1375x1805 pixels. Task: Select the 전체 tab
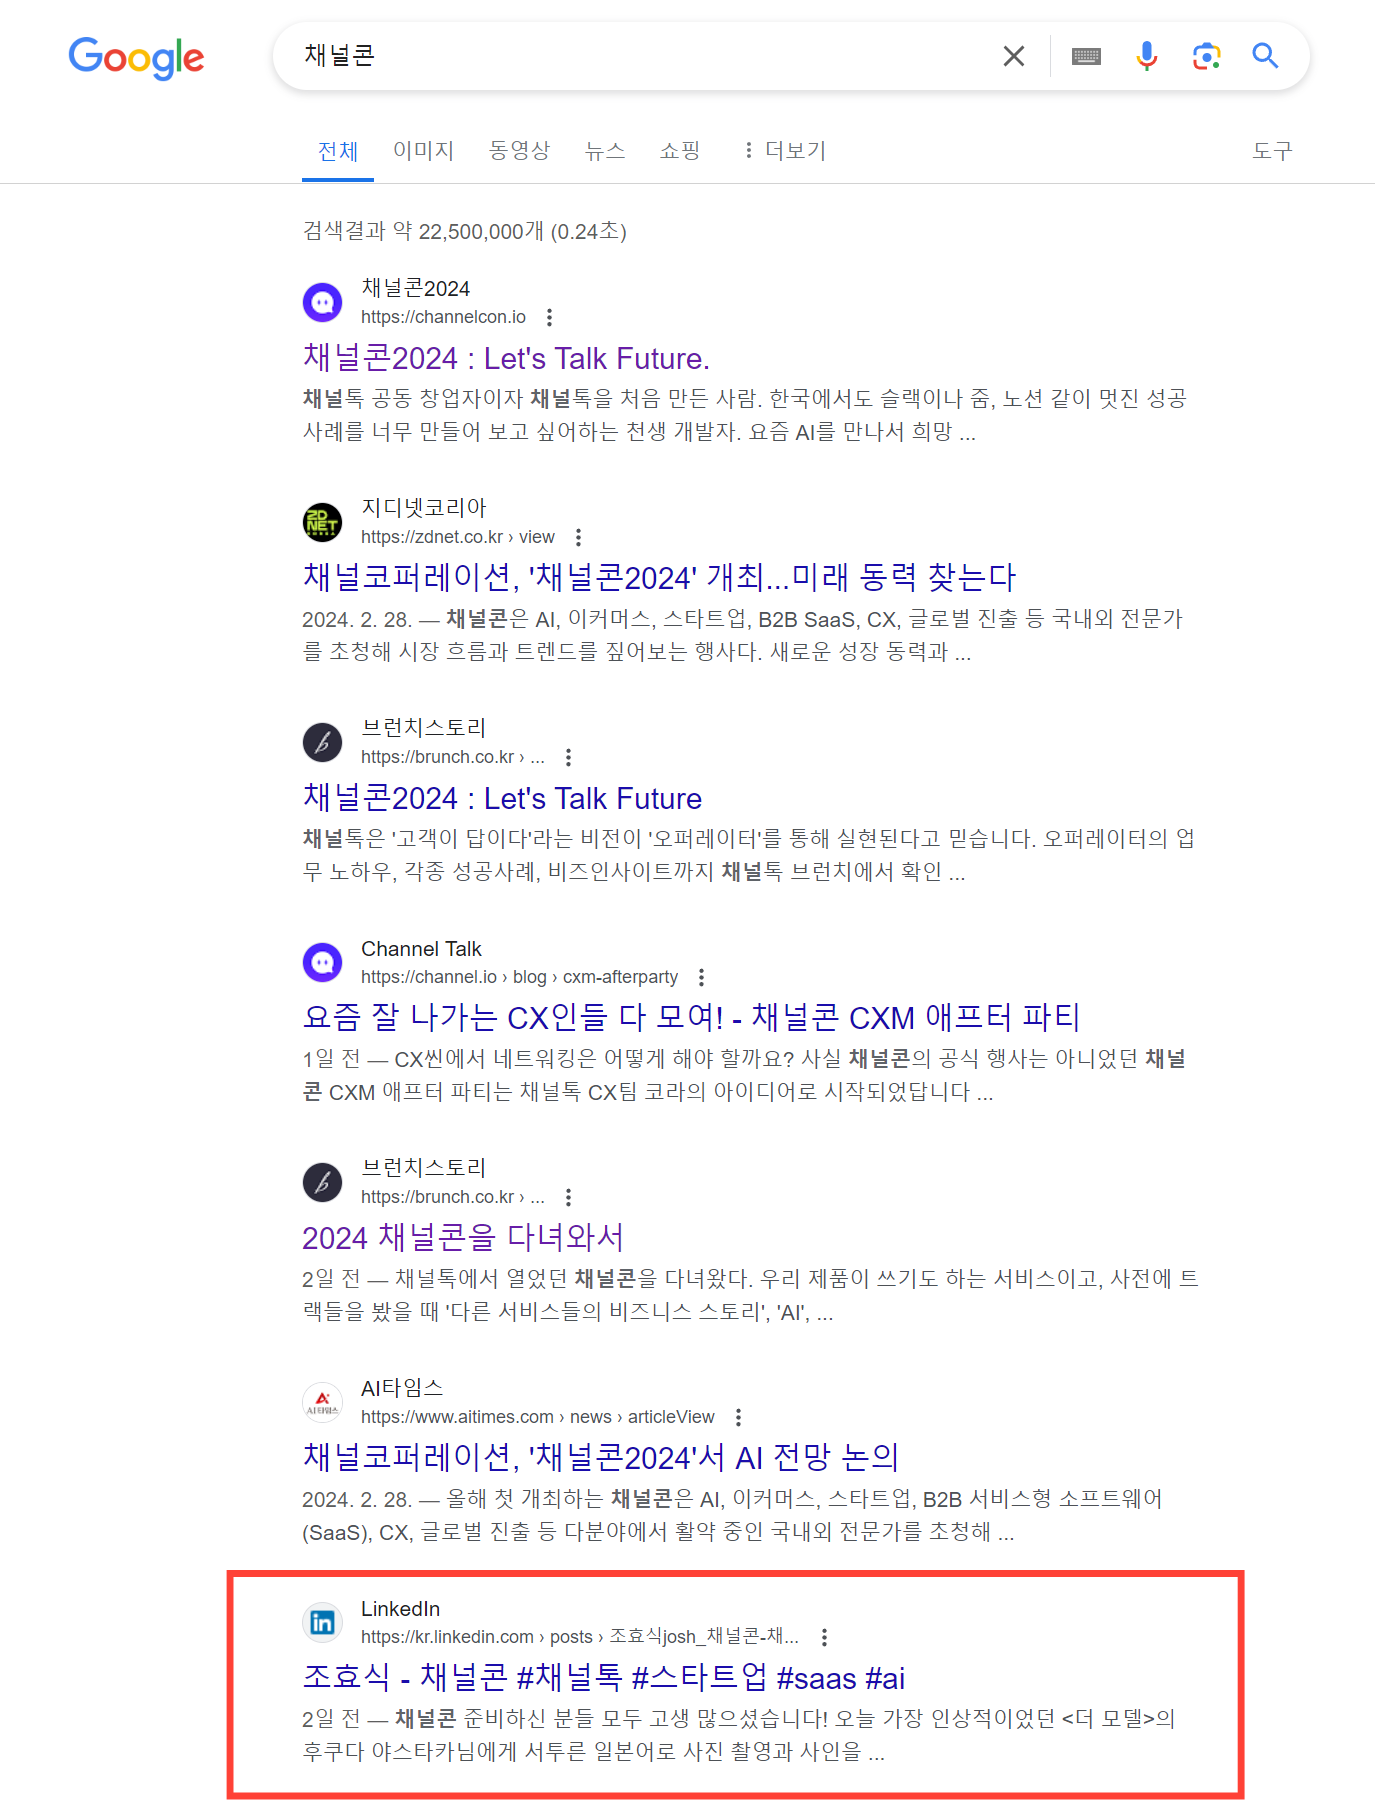click(338, 151)
